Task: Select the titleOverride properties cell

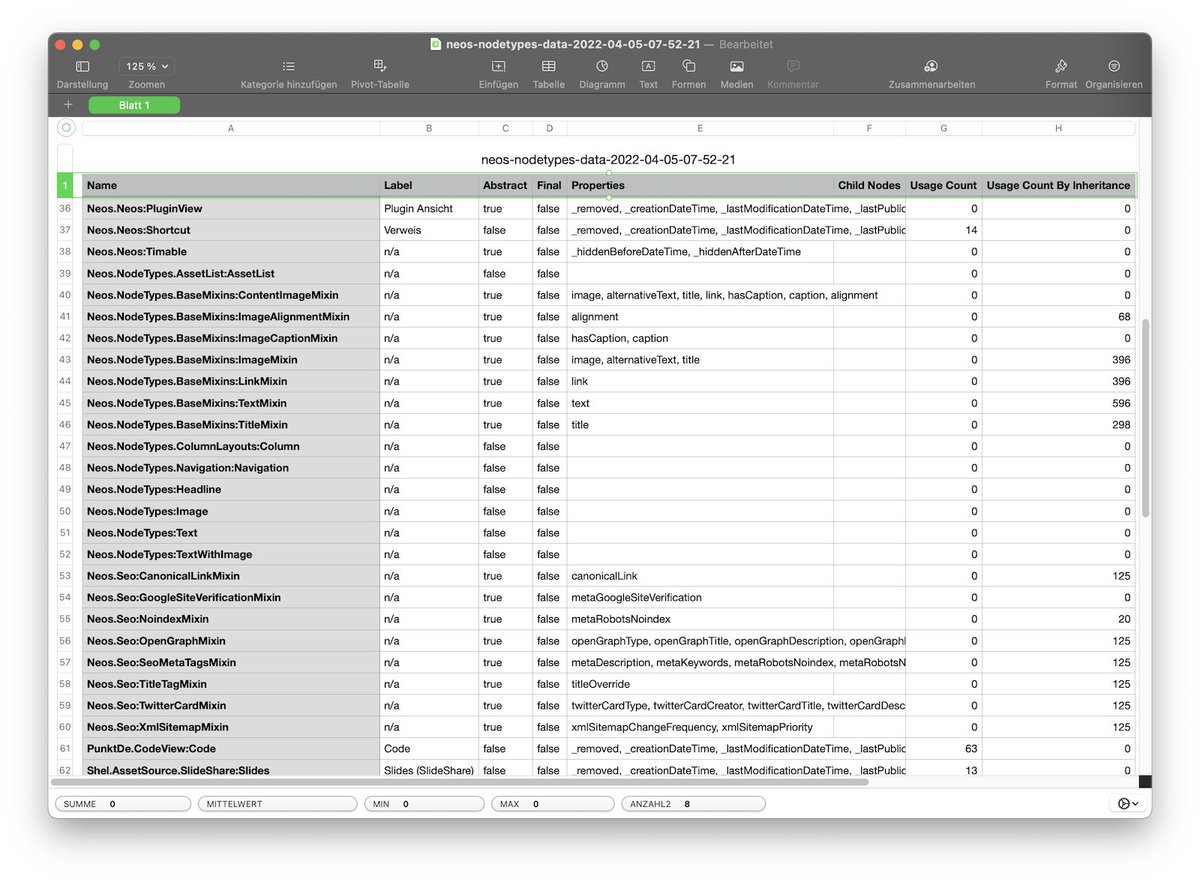Action: coord(700,684)
